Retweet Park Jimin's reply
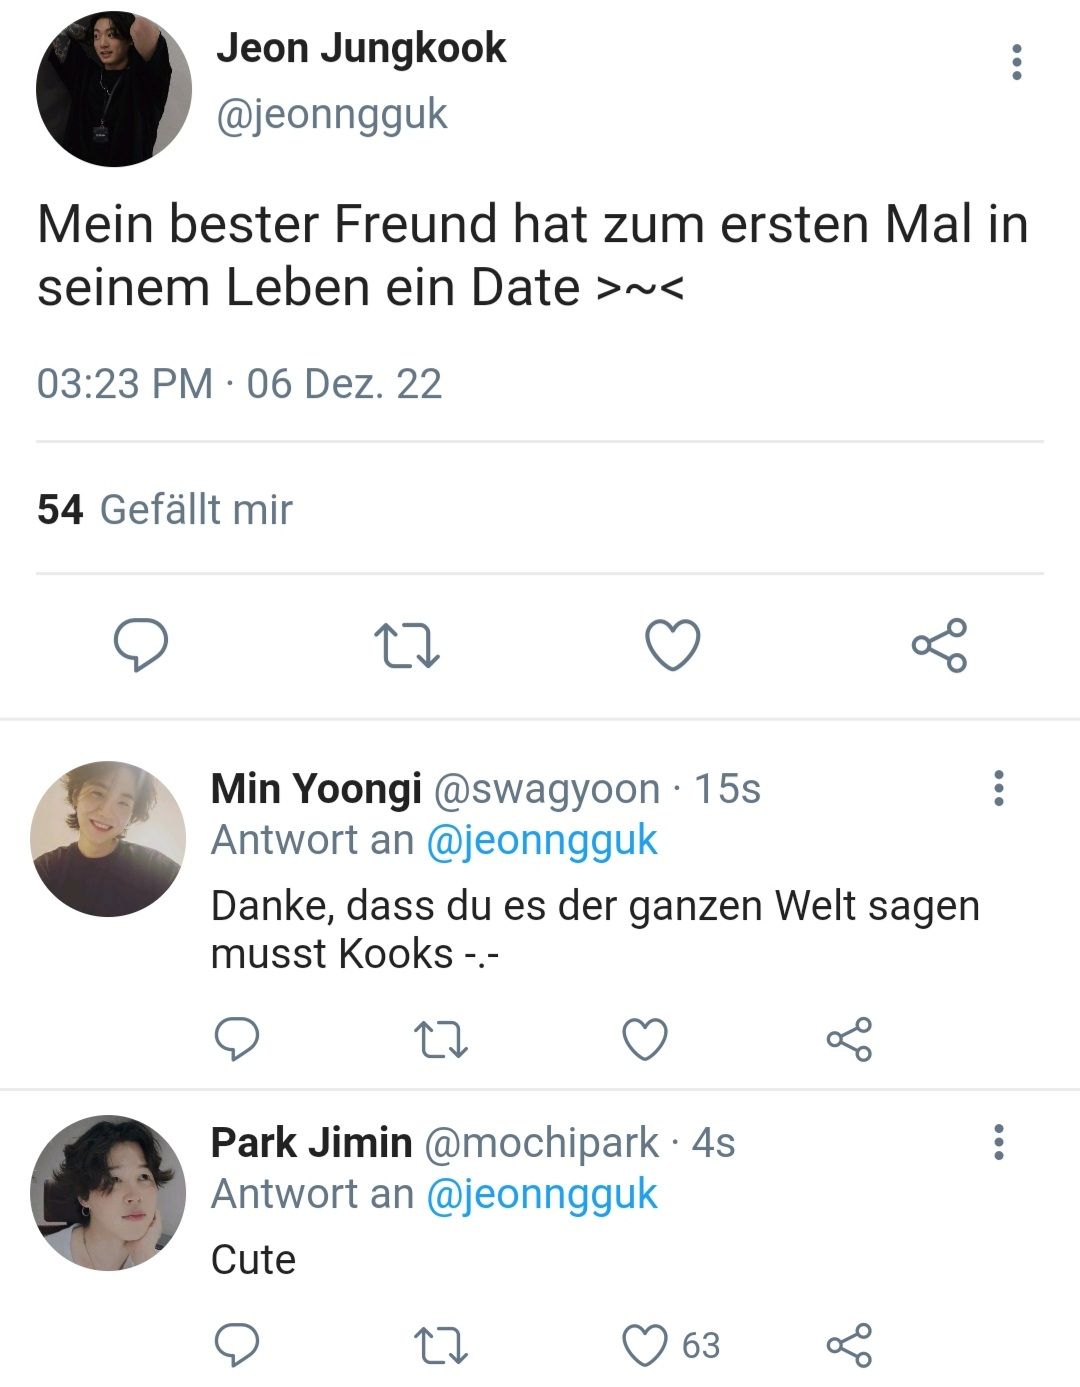The height and width of the screenshot is (1387, 1080). tap(441, 1345)
